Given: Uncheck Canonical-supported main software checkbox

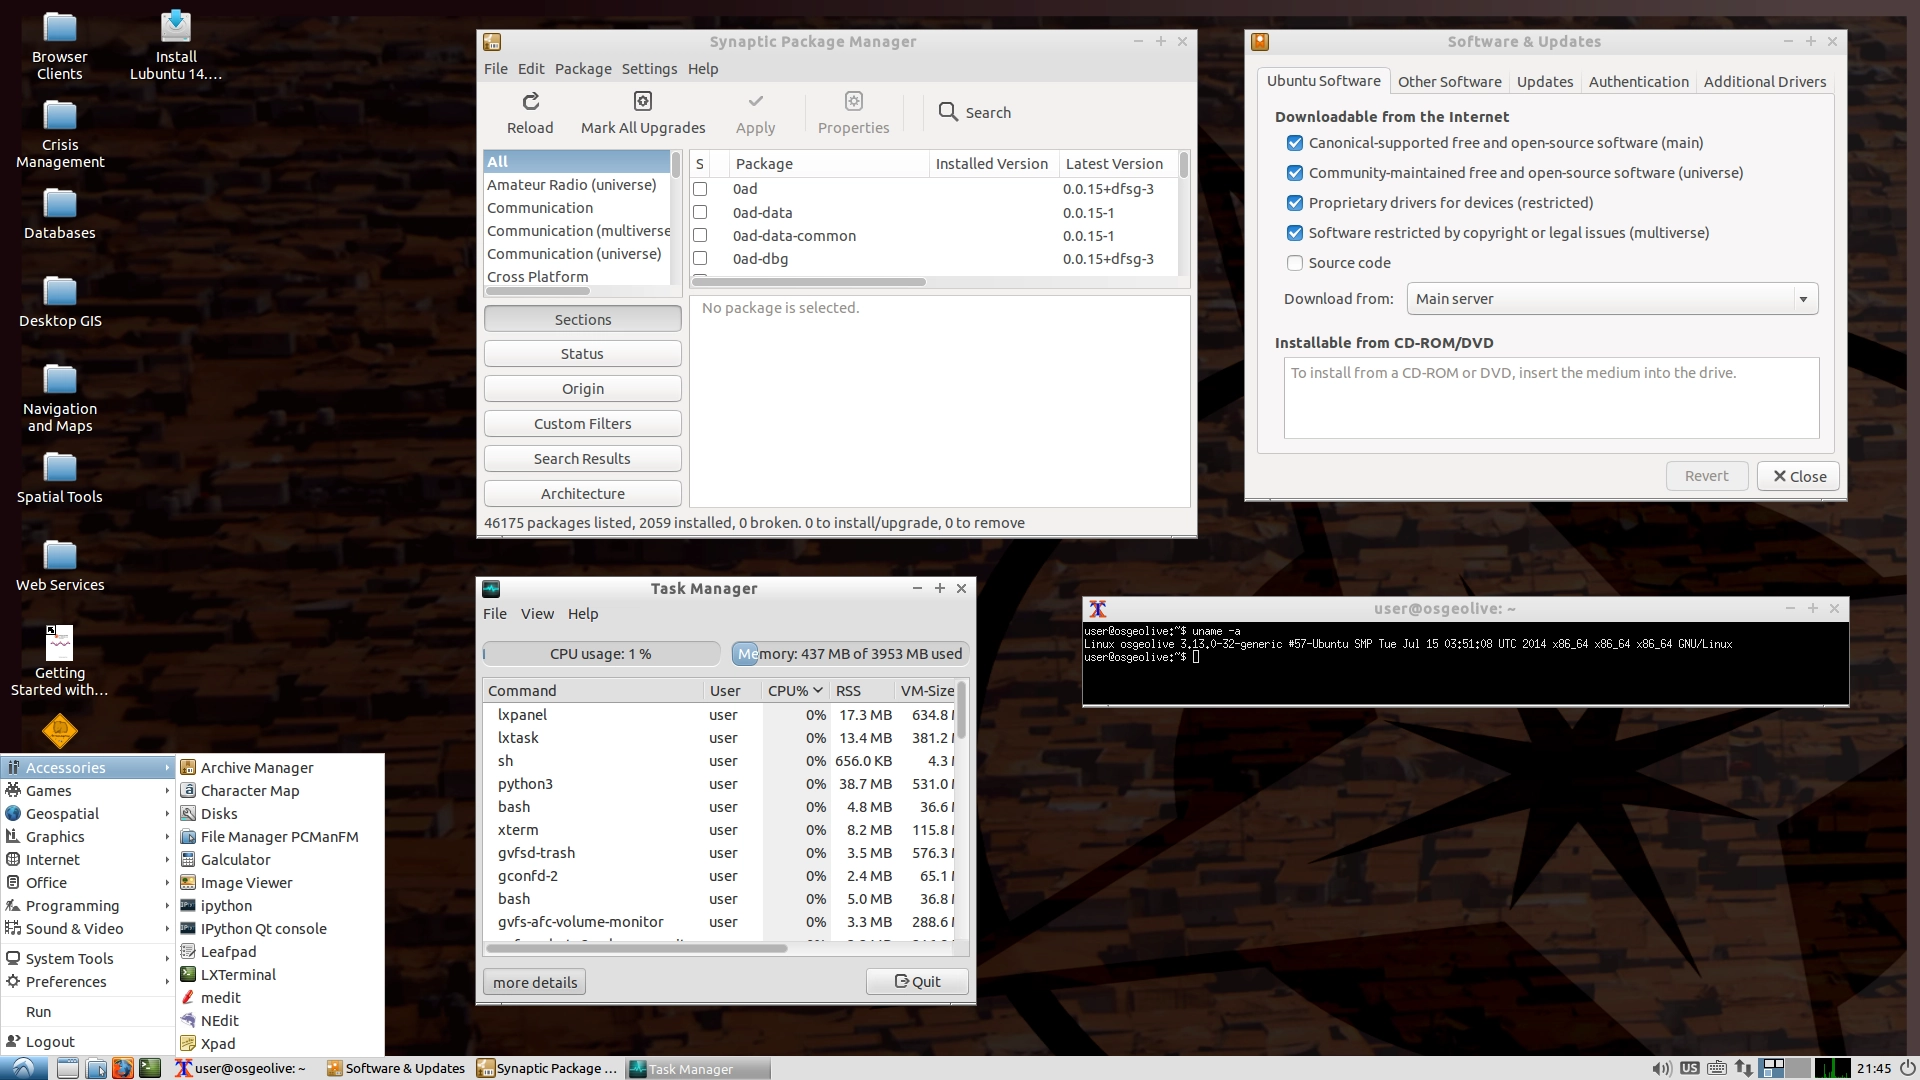Looking at the screenshot, I should point(1295,143).
